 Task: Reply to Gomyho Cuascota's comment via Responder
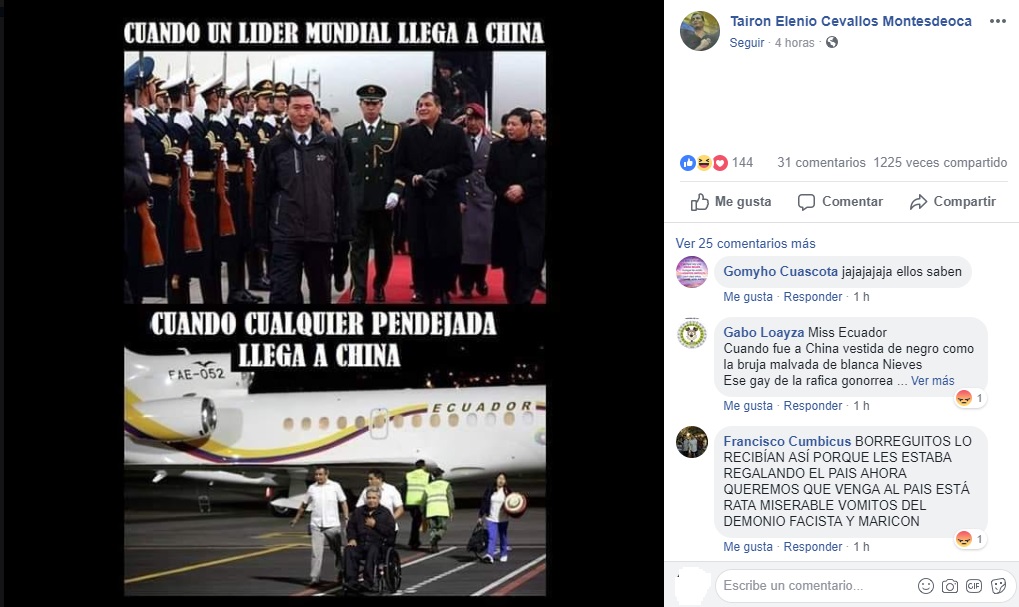(812, 296)
